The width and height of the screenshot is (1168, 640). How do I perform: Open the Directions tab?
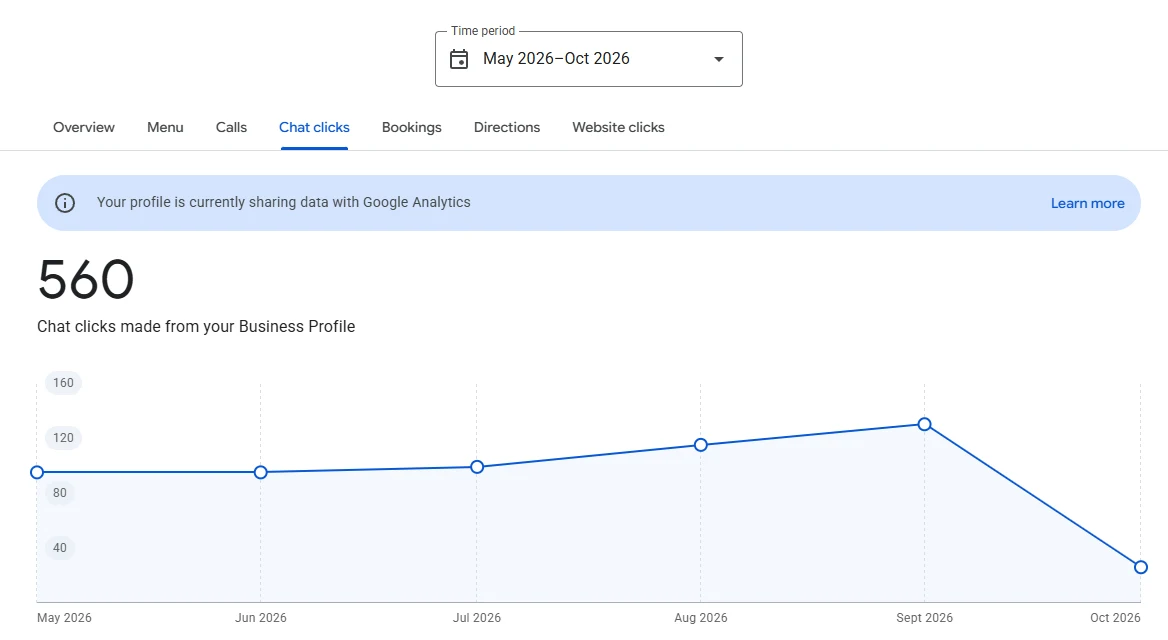pyautogui.click(x=507, y=127)
